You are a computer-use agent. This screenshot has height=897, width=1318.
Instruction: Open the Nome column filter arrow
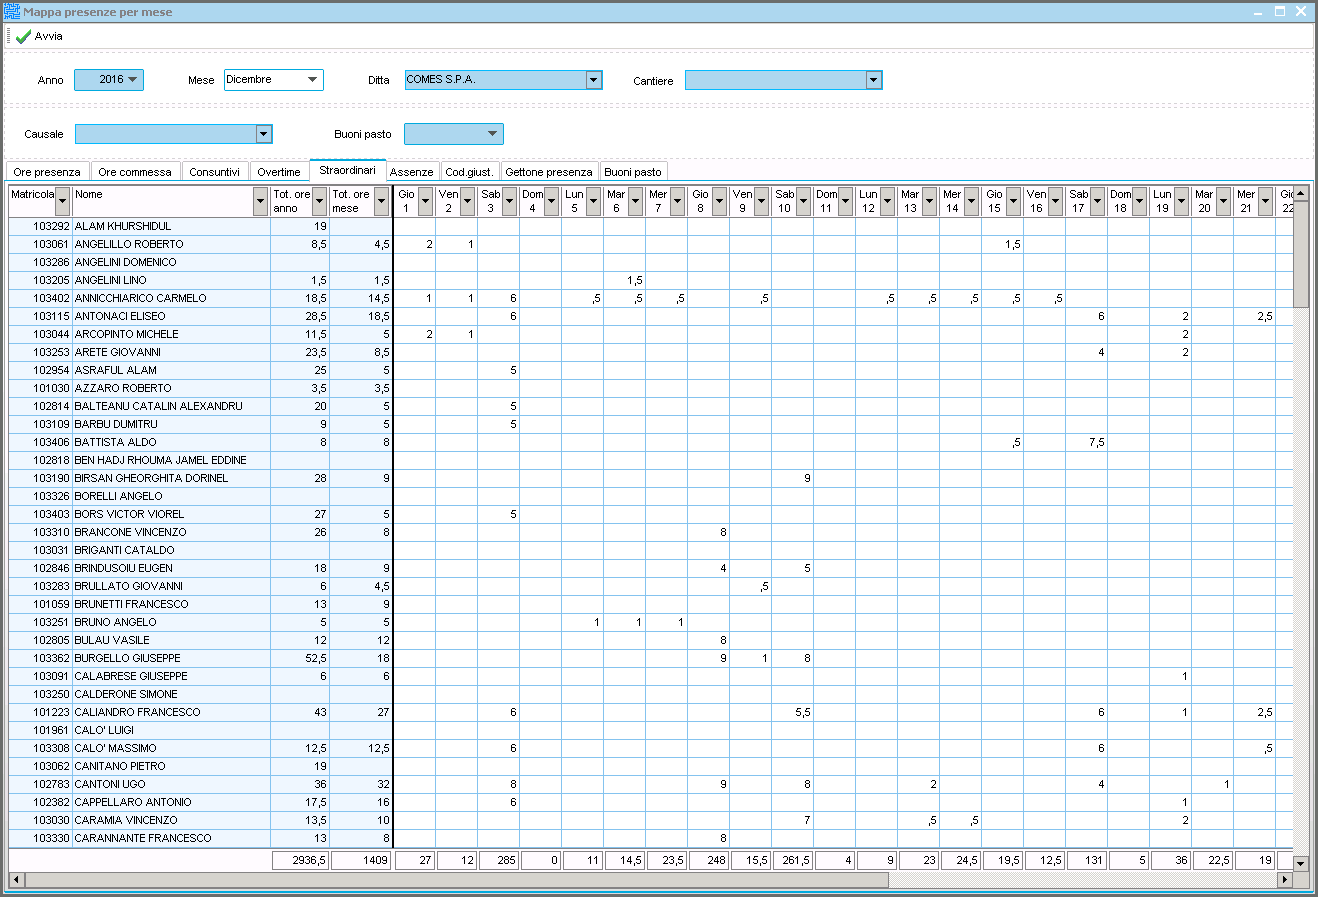click(x=261, y=202)
